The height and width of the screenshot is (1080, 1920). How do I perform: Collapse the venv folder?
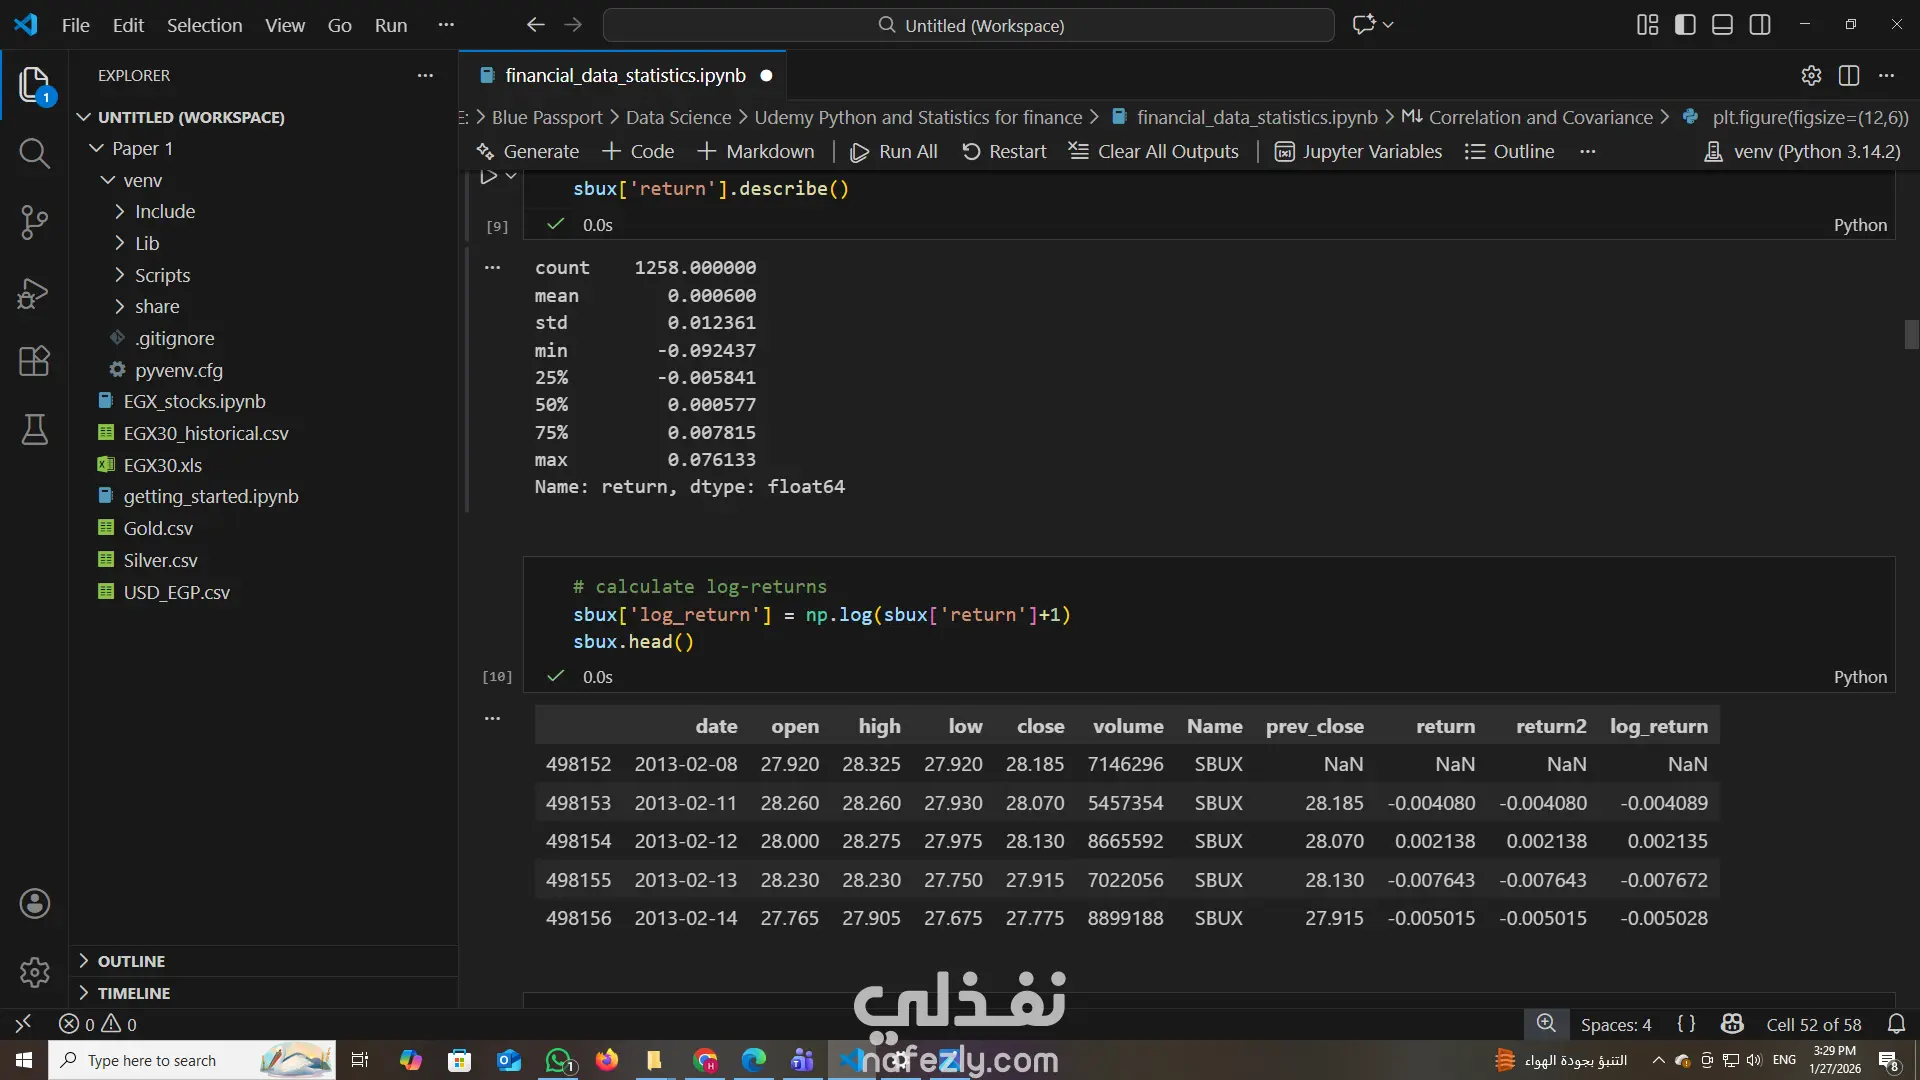click(x=142, y=180)
